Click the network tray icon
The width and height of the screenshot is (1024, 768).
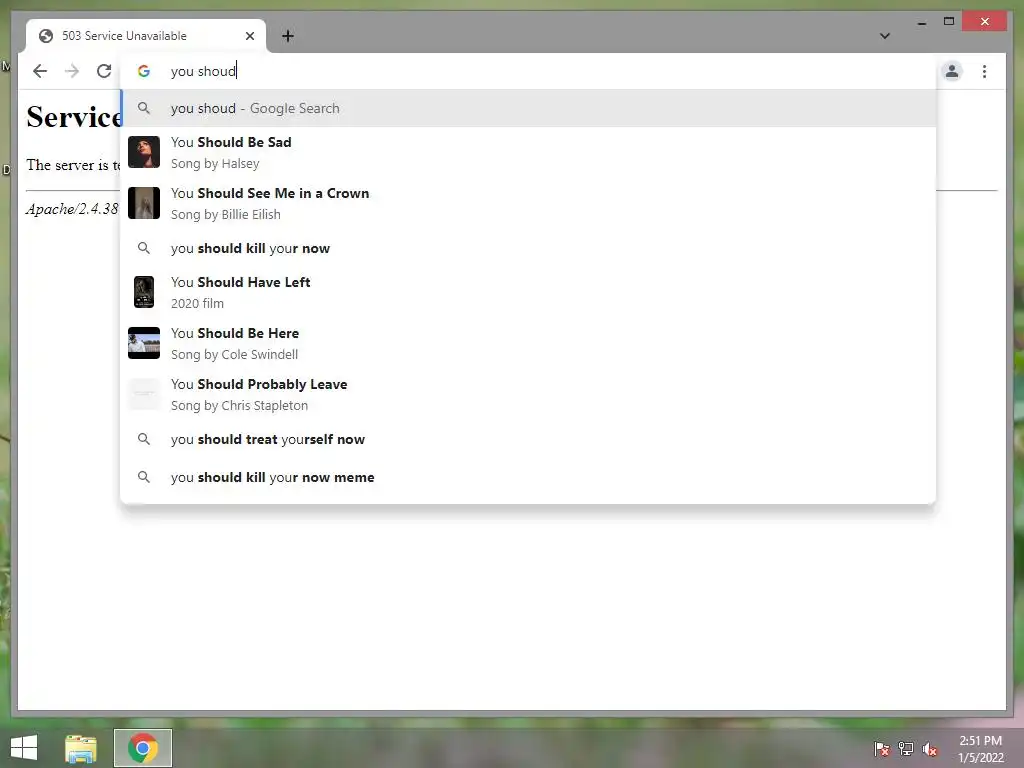click(x=906, y=748)
